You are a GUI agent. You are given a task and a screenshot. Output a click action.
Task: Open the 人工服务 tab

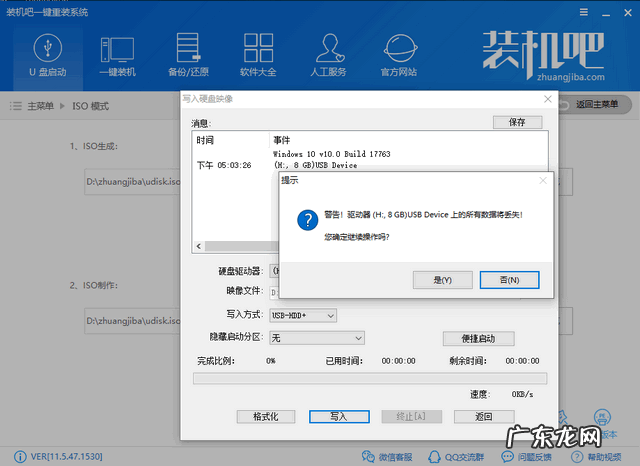328,56
